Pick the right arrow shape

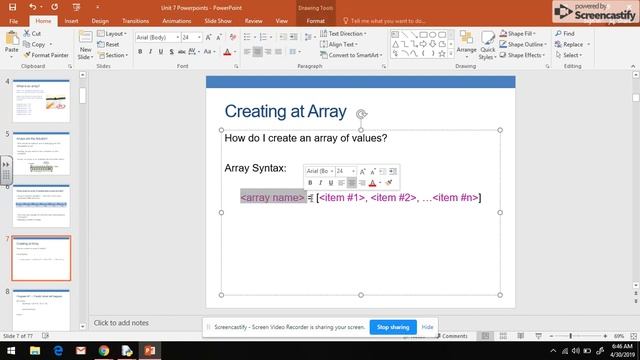click(423, 44)
